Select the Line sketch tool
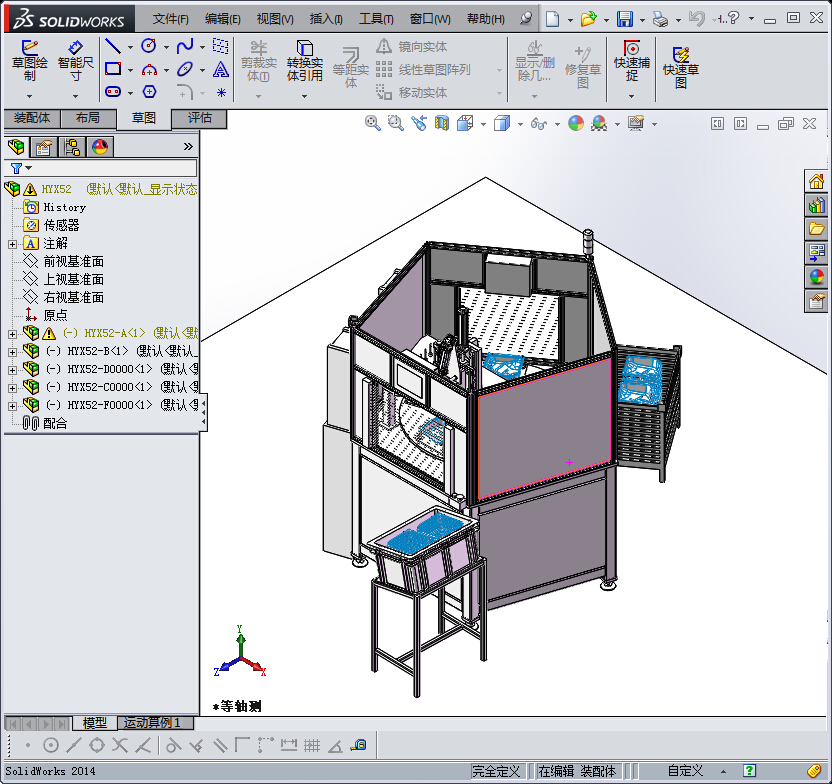 pos(112,47)
